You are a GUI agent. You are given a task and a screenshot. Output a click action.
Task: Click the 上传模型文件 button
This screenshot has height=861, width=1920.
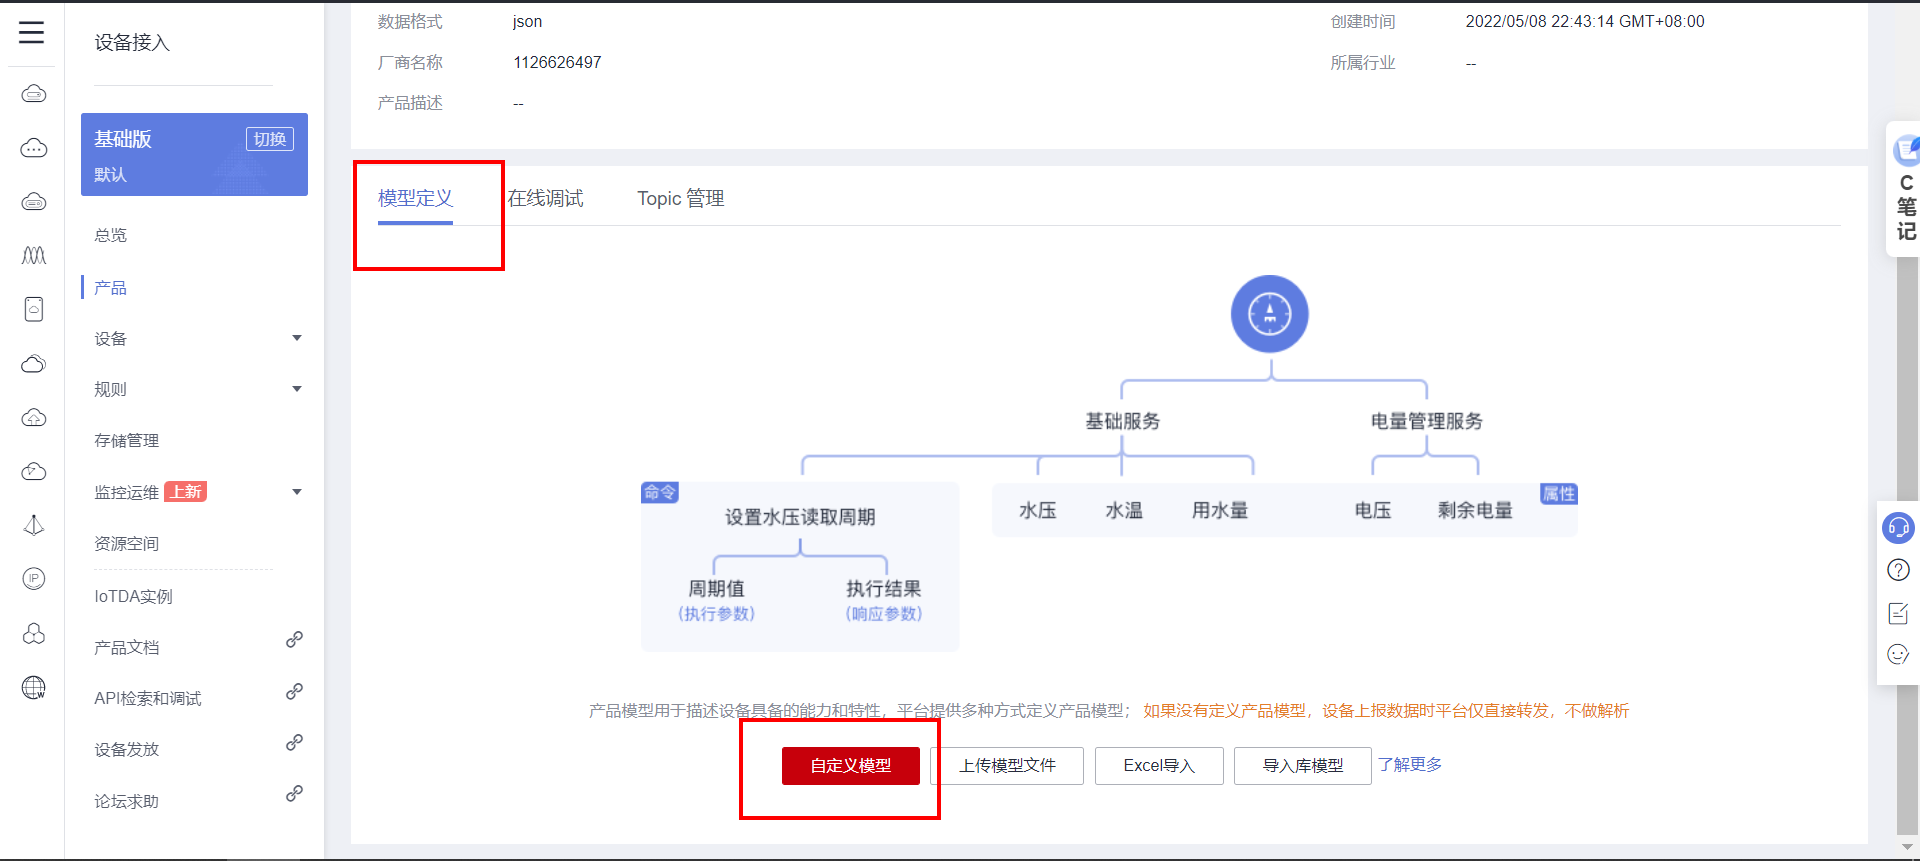[x=1007, y=766]
